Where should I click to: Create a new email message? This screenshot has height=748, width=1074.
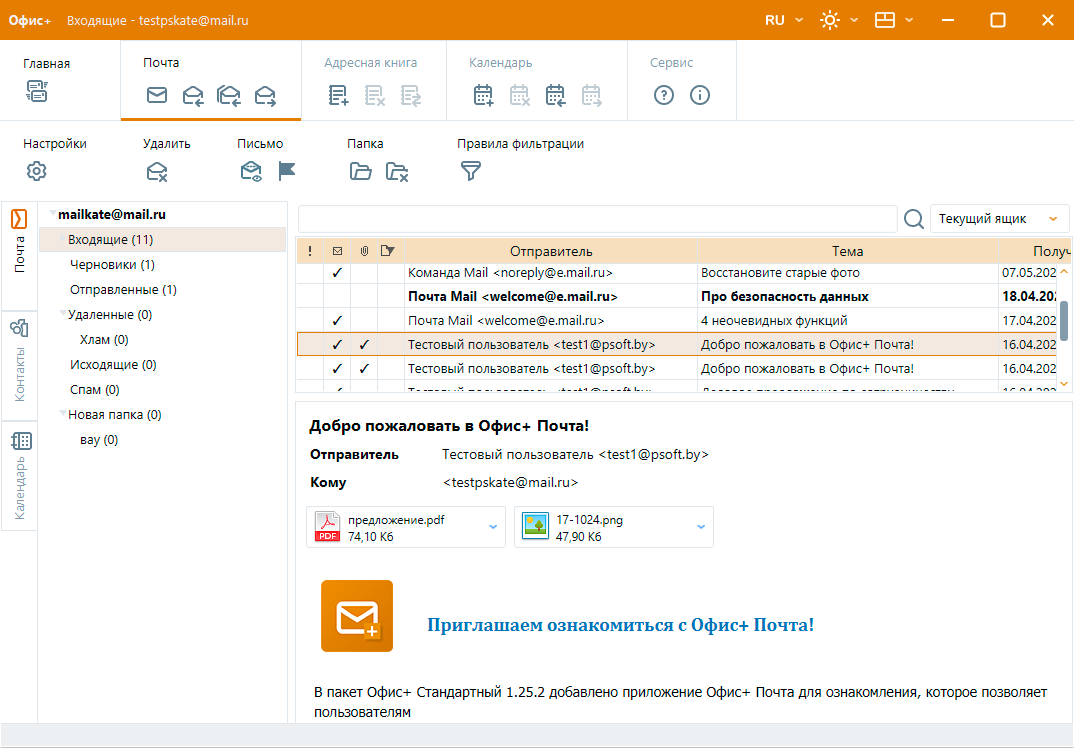coord(156,95)
